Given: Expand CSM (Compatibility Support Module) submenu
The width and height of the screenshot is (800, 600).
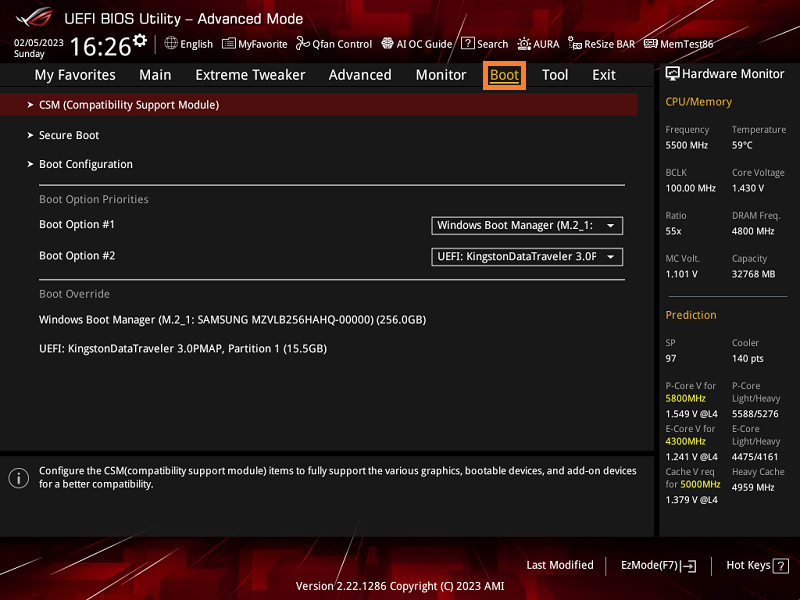Looking at the screenshot, I should [319, 105].
